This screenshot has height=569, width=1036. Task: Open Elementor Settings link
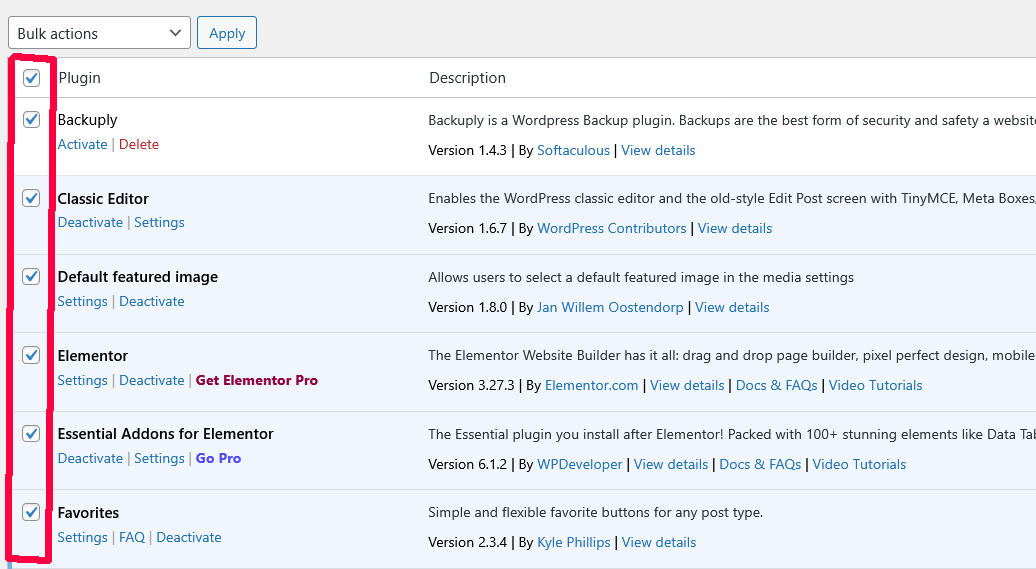(x=83, y=380)
